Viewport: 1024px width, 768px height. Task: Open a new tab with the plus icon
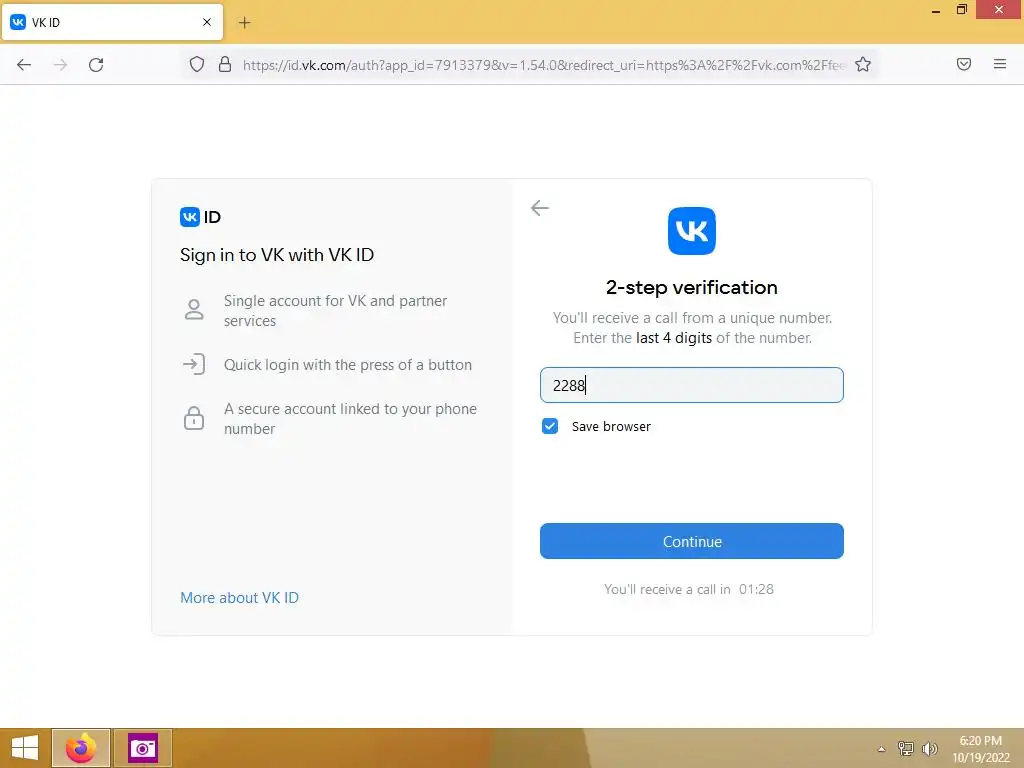[244, 23]
